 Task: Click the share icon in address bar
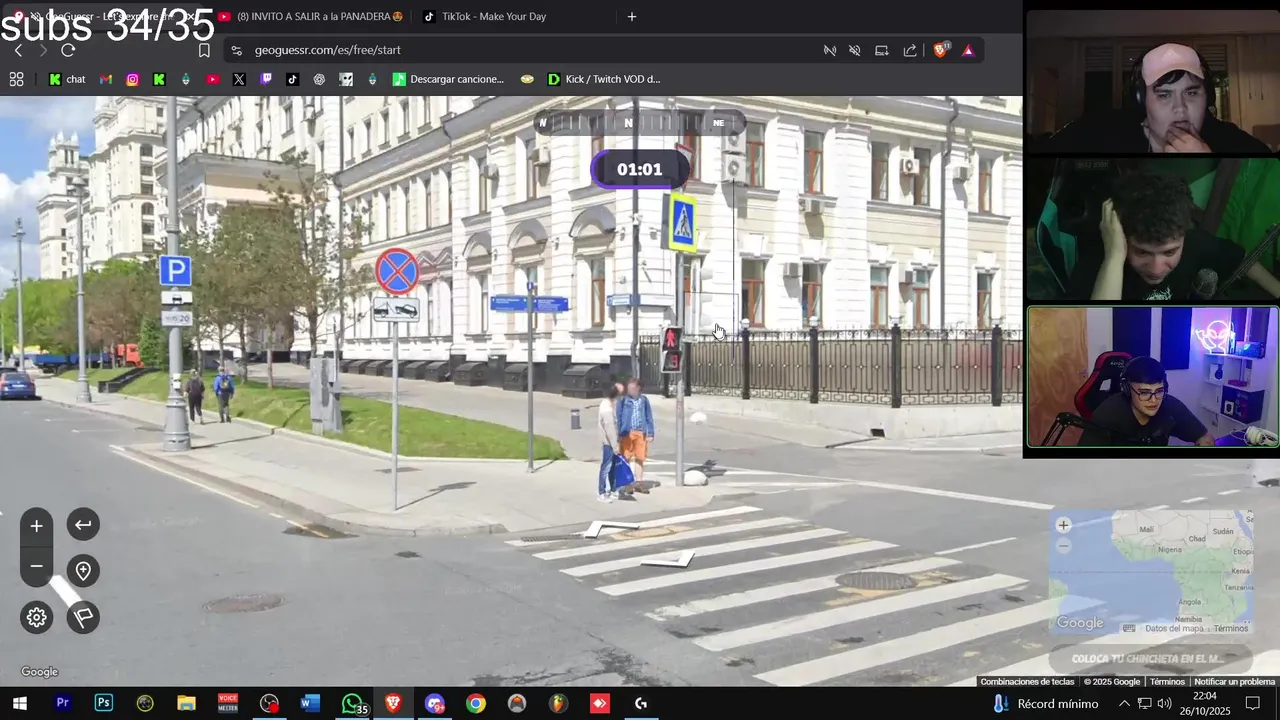click(910, 50)
